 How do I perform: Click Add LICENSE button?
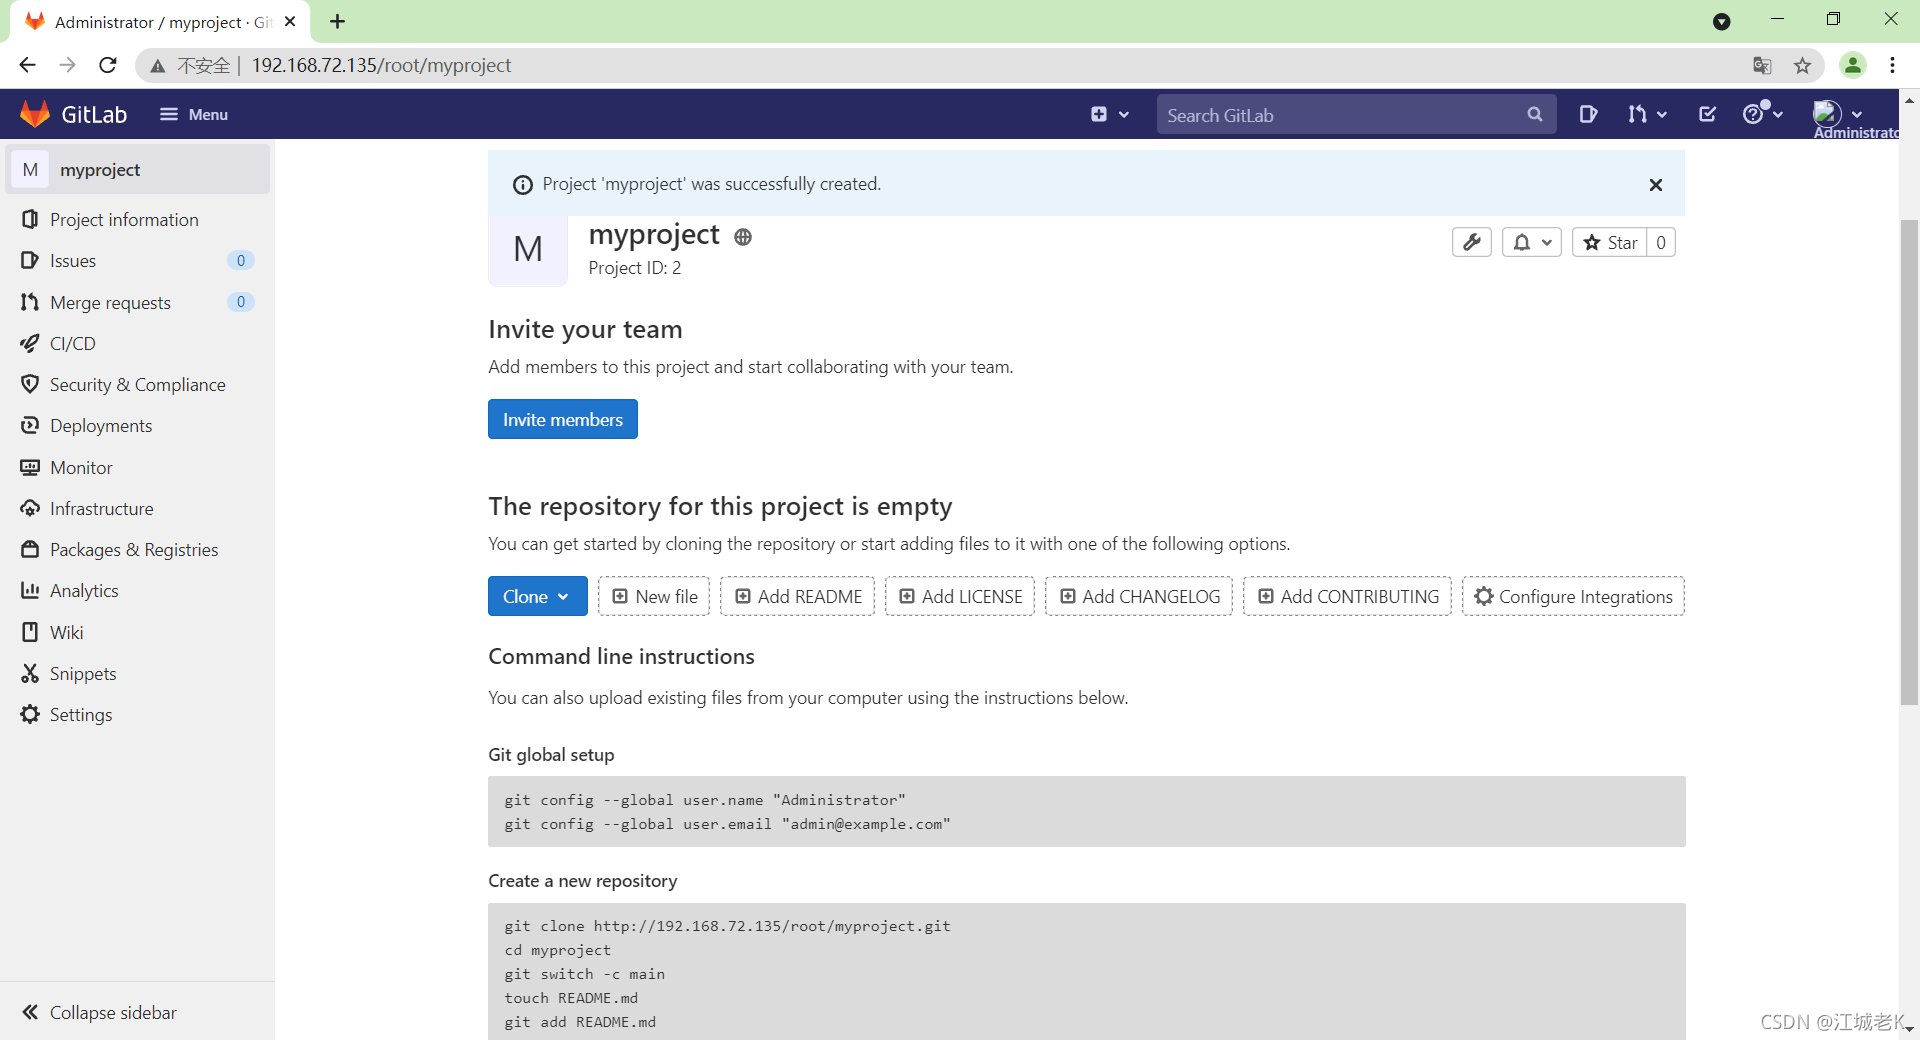click(x=960, y=596)
